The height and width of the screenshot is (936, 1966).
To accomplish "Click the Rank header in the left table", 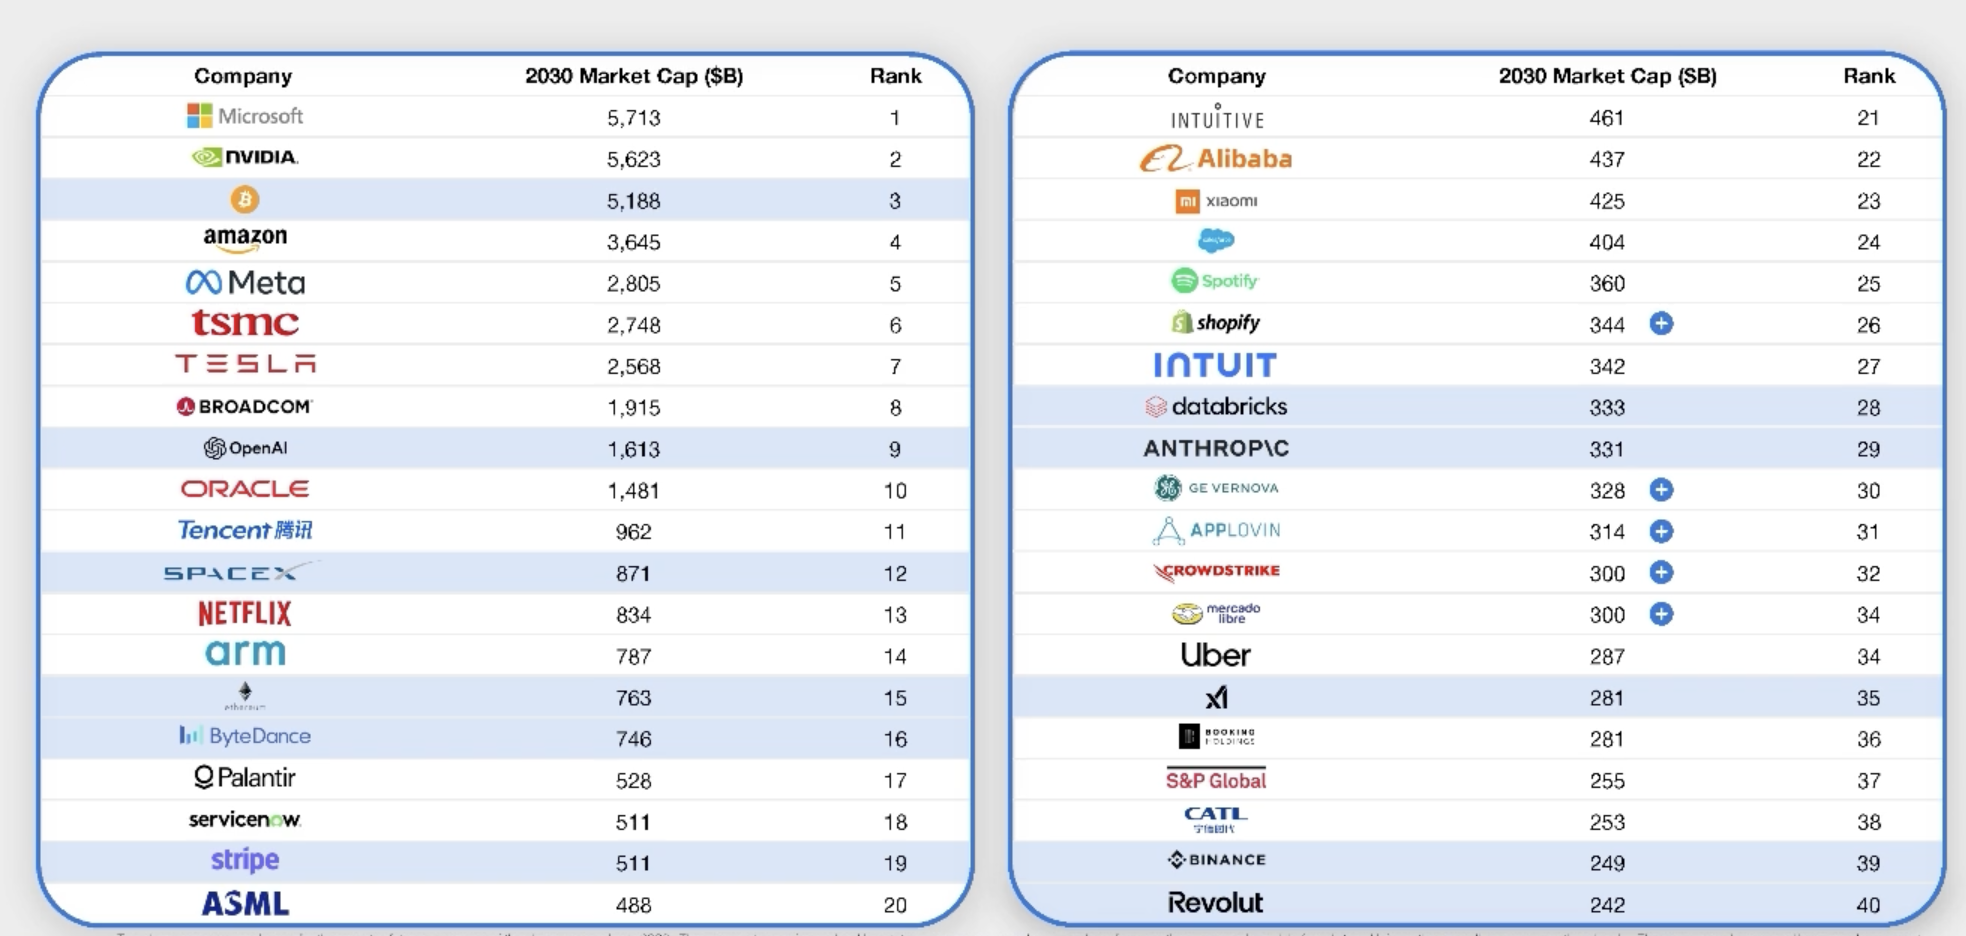I will point(895,76).
